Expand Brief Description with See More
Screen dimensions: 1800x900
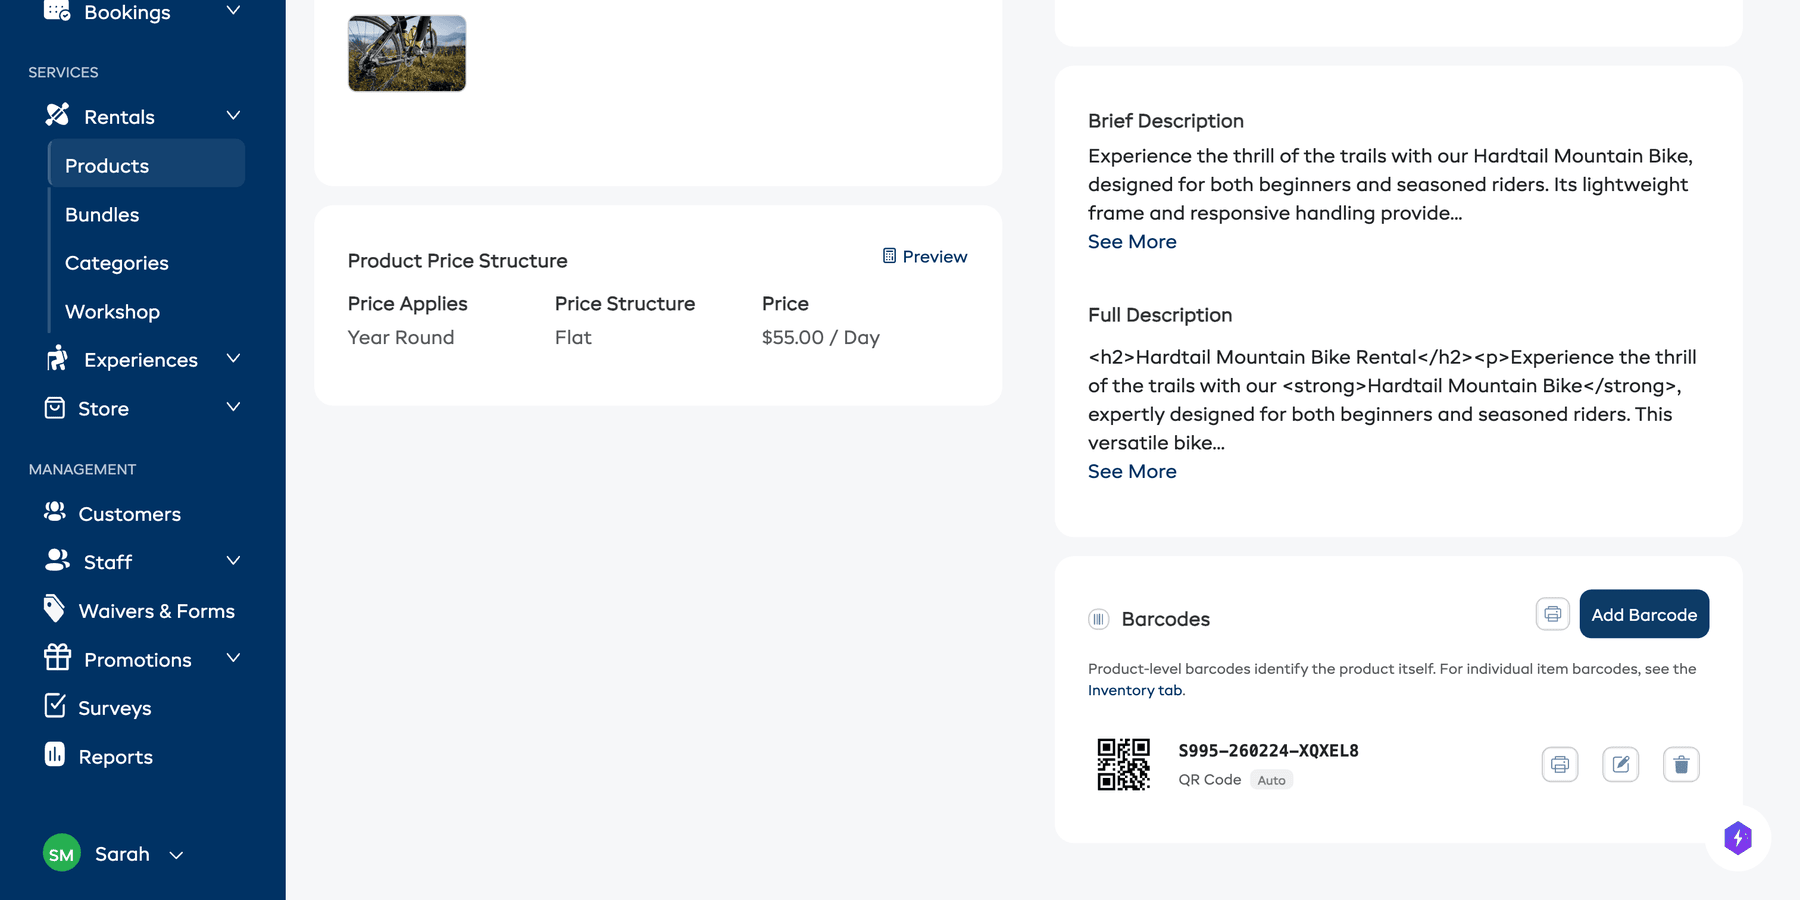[x=1131, y=242]
